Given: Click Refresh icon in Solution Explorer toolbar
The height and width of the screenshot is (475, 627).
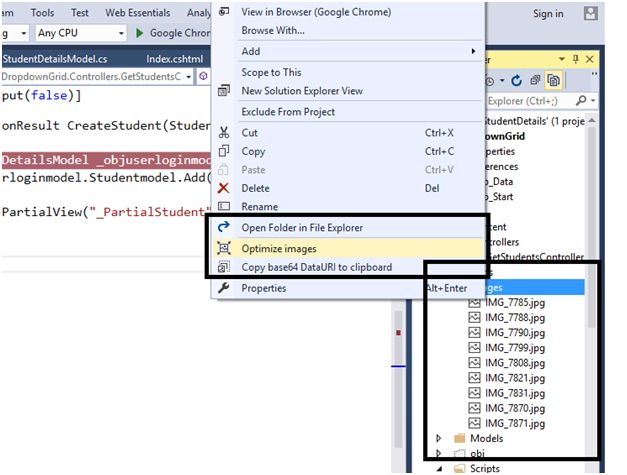Looking at the screenshot, I should 517,80.
